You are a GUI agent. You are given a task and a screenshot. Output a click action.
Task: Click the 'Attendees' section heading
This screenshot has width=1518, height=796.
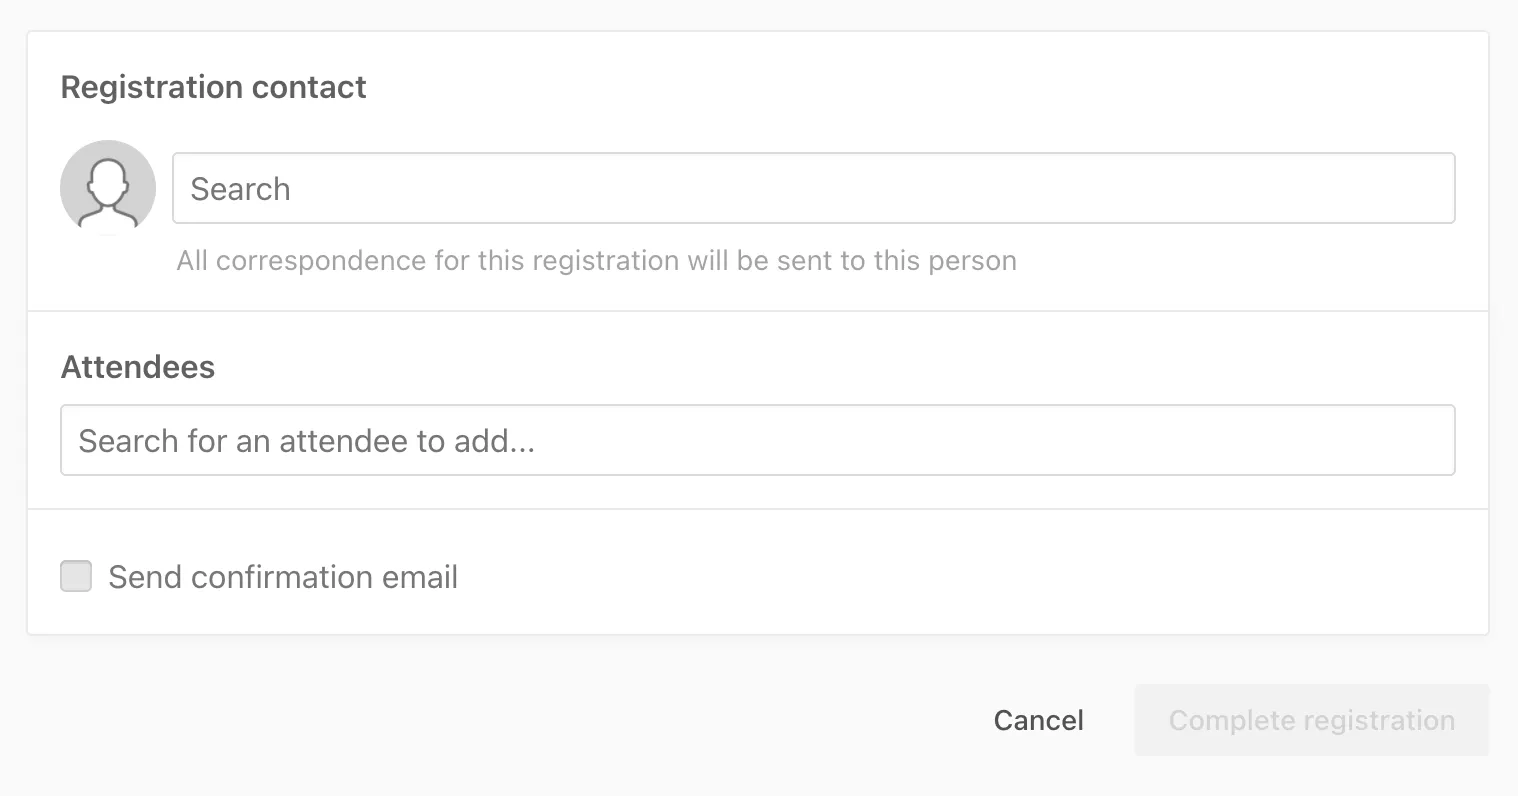pos(138,367)
